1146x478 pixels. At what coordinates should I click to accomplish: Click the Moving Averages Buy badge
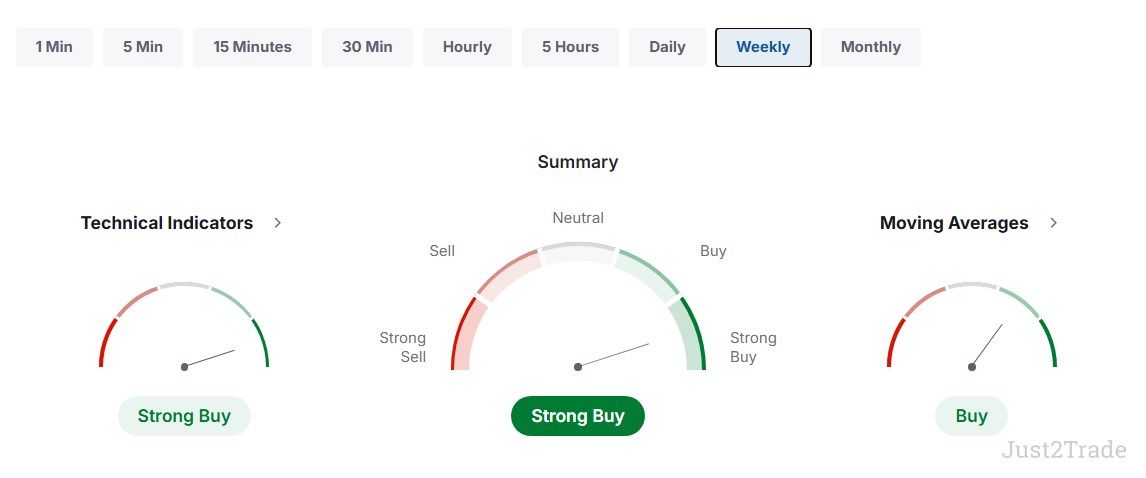[x=971, y=416]
